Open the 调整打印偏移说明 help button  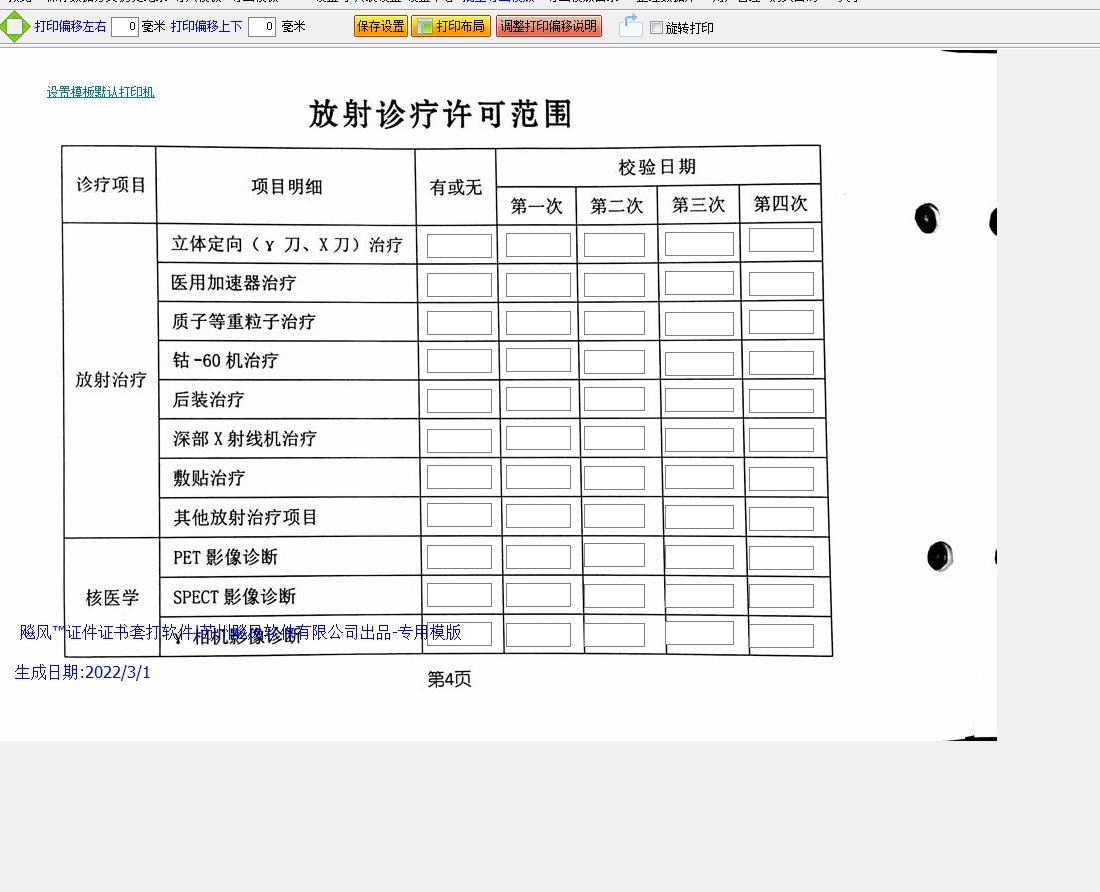[548, 27]
